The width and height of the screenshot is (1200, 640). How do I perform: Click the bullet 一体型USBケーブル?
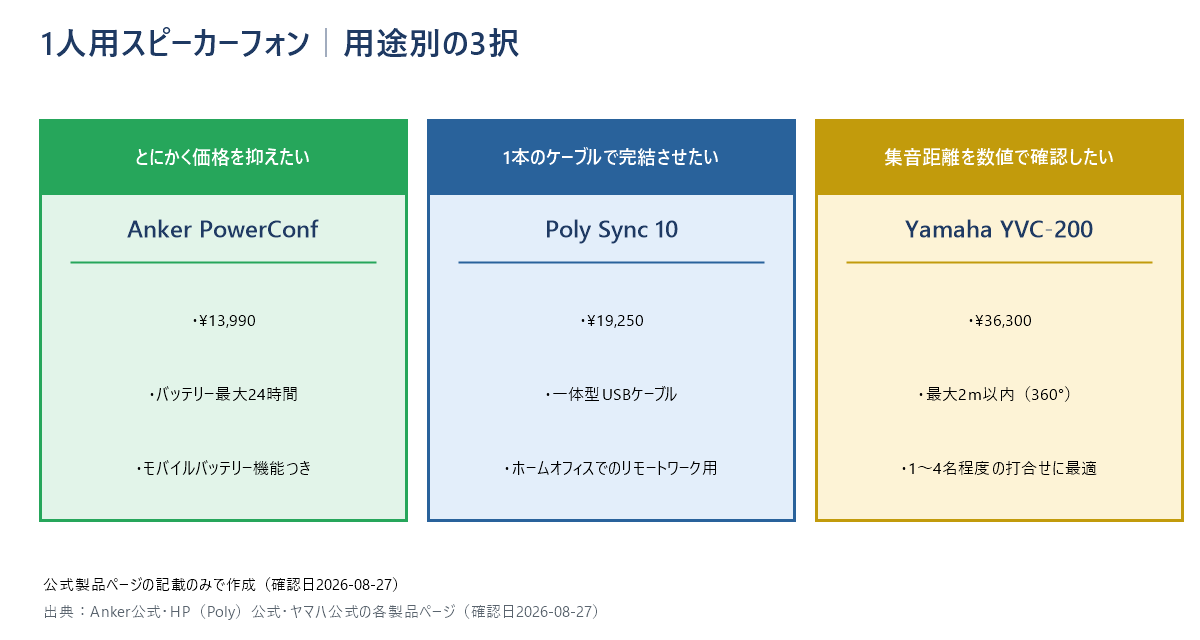[x=611, y=394]
